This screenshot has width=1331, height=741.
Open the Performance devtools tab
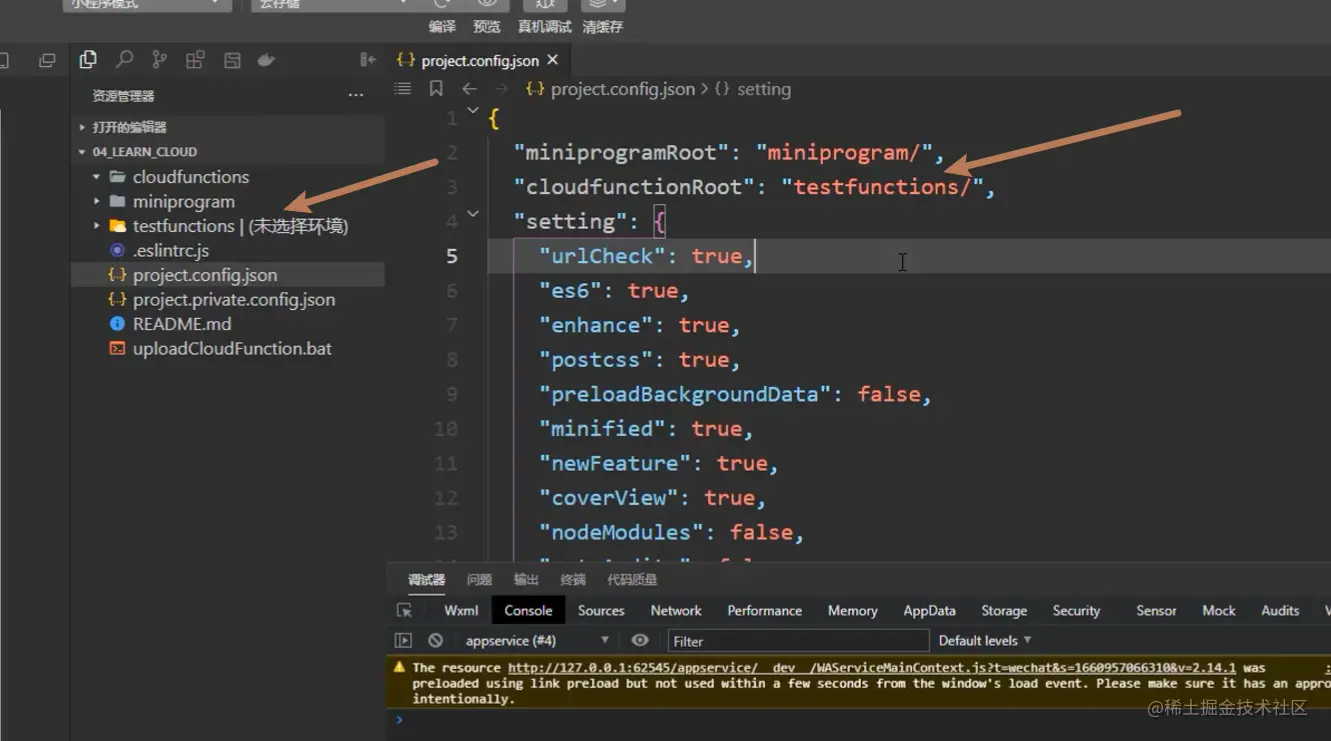pos(765,610)
